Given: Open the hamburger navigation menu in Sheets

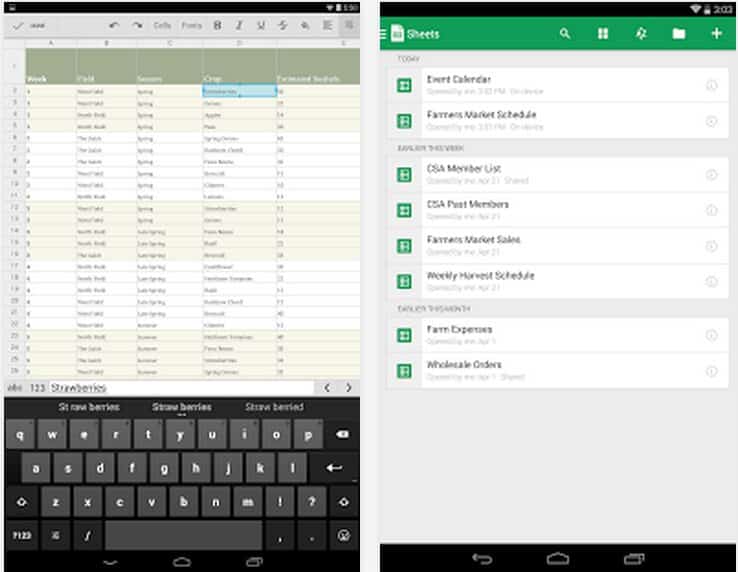Looking at the screenshot, I should tap(383, 34).
